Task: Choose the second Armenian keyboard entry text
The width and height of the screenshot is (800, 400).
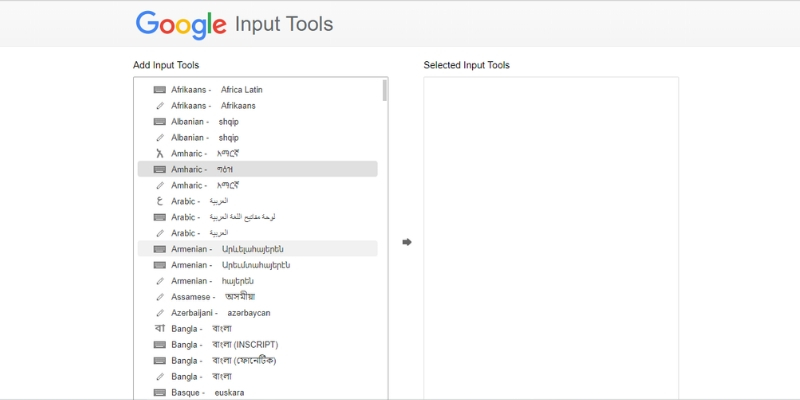Action: [231, 265]
